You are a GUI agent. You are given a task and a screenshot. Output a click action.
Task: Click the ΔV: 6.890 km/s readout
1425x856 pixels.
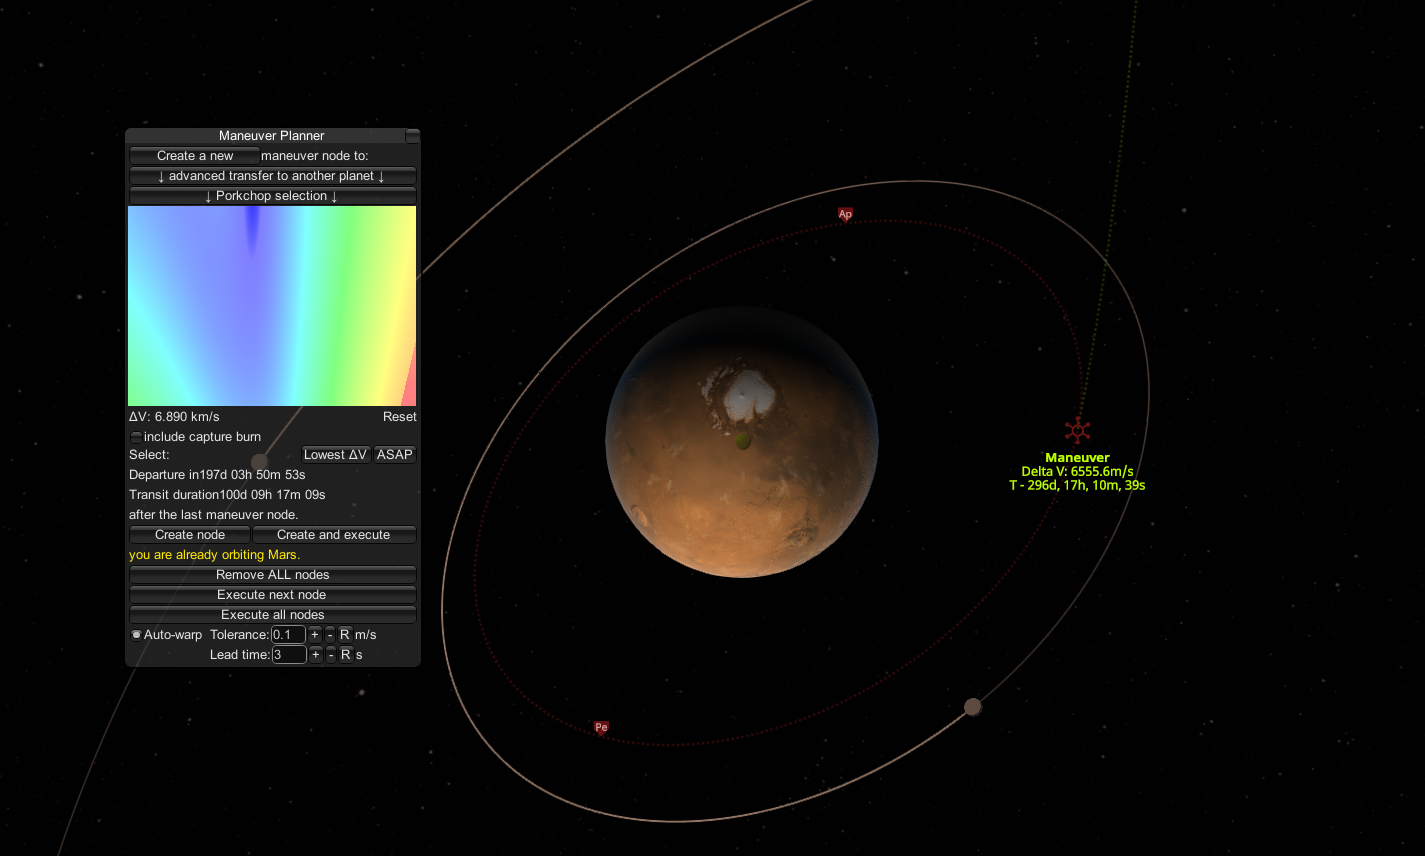point(174,417)
